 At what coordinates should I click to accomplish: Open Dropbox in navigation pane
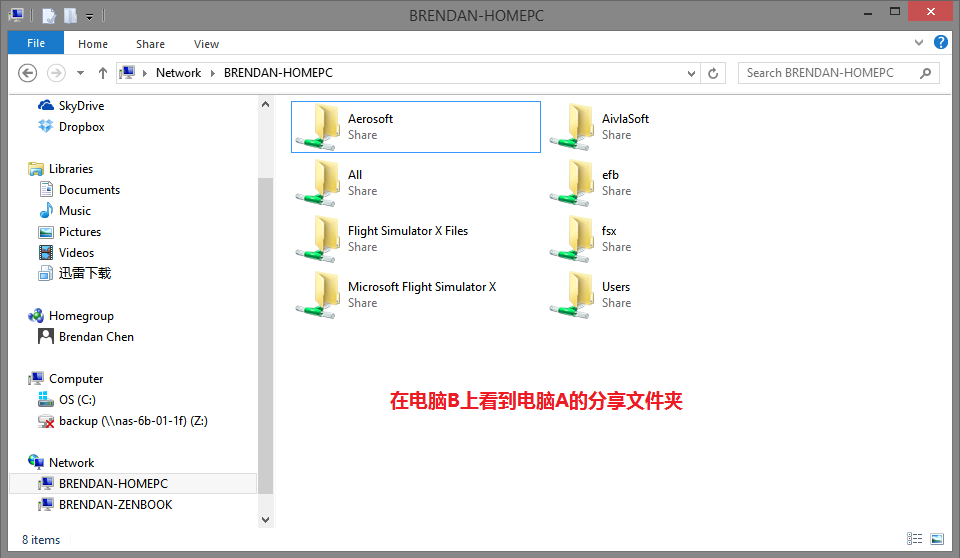pyautogui.click(x=71, y=127)
